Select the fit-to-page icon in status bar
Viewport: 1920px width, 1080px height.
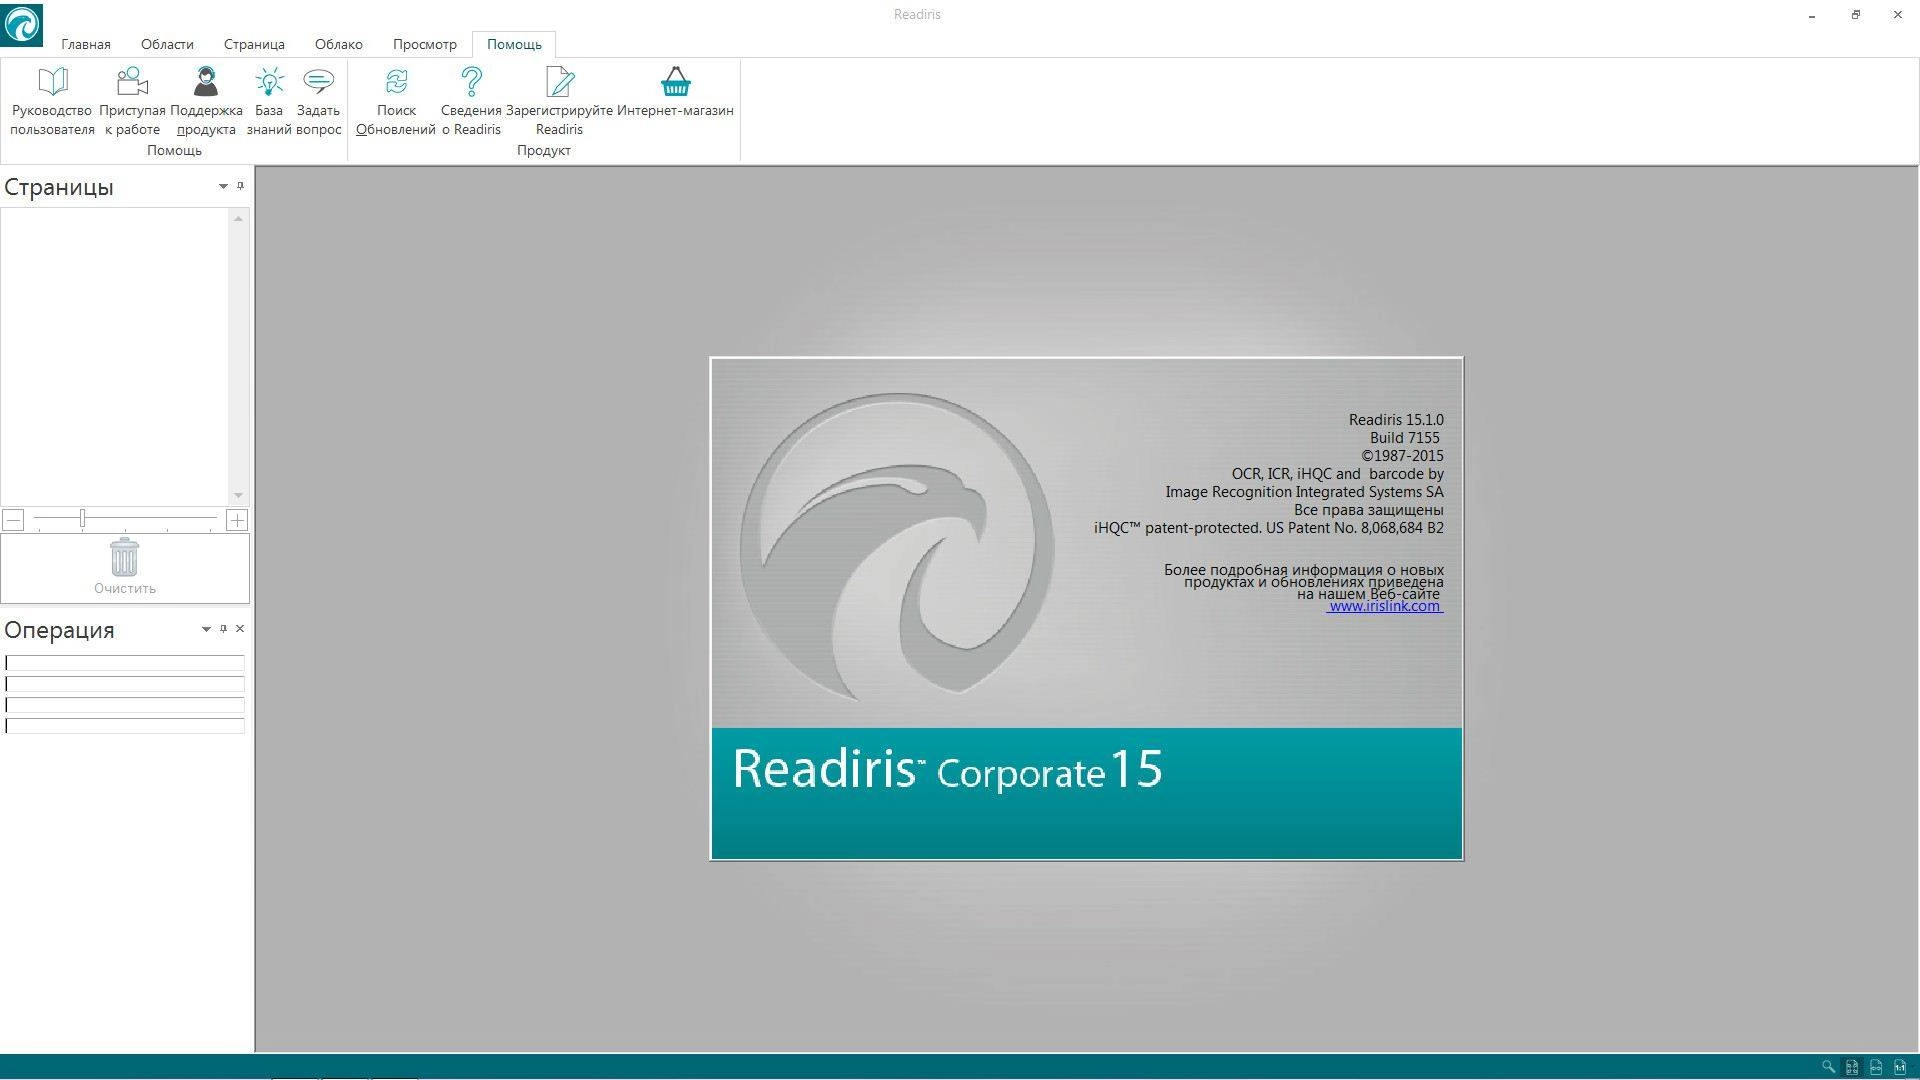pos(1852,1067)
